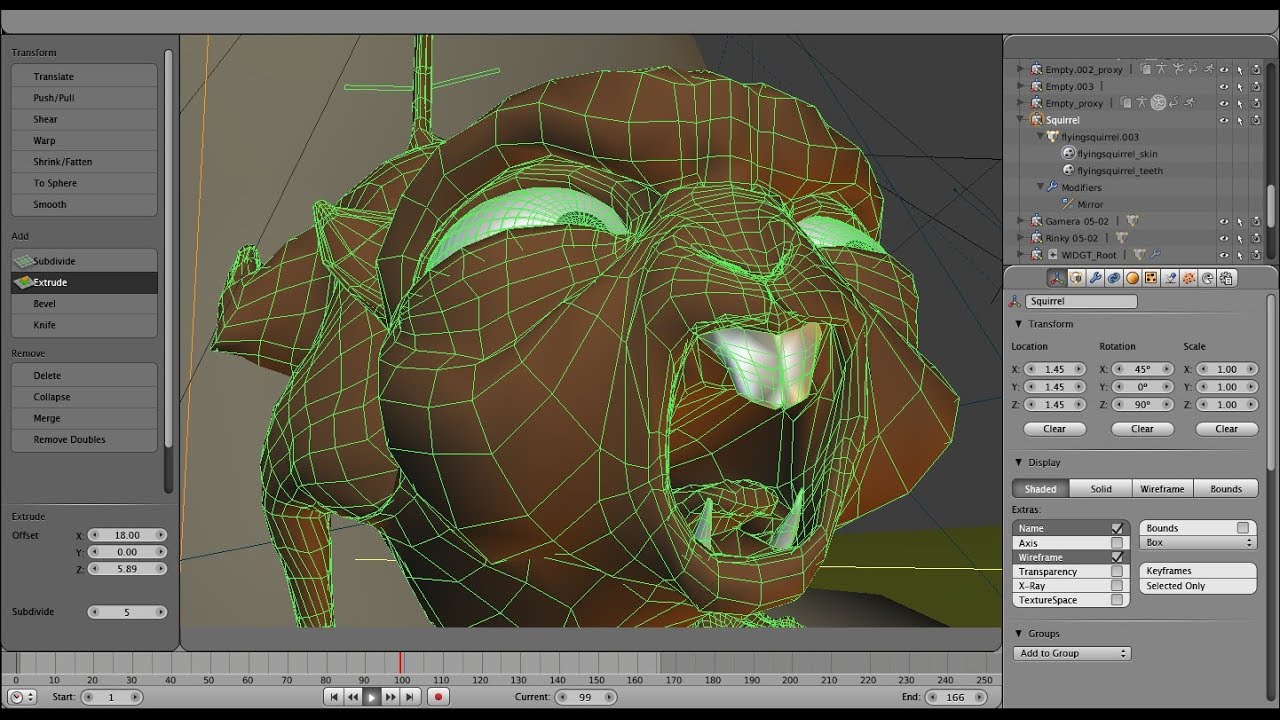The height and width of the screenshot is (720, 1280).
Task: Open the timeline editor type selector
Action: 22,697
